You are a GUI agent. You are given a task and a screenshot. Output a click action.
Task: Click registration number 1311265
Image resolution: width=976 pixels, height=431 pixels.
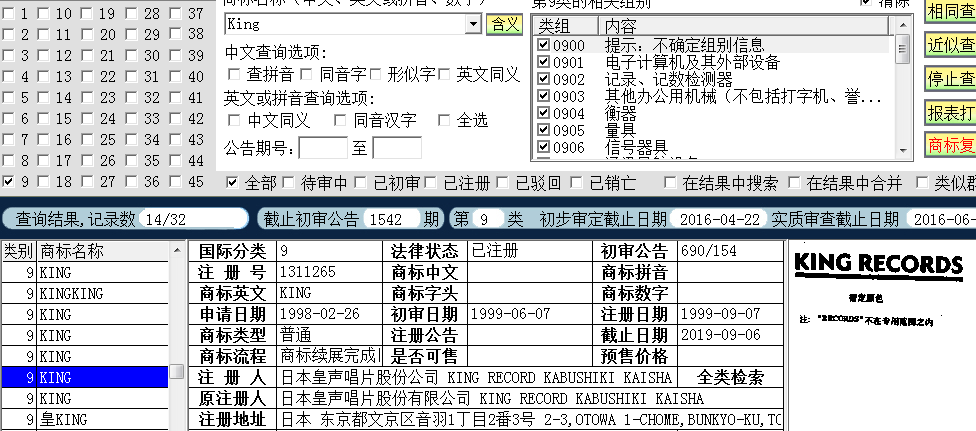307,272
